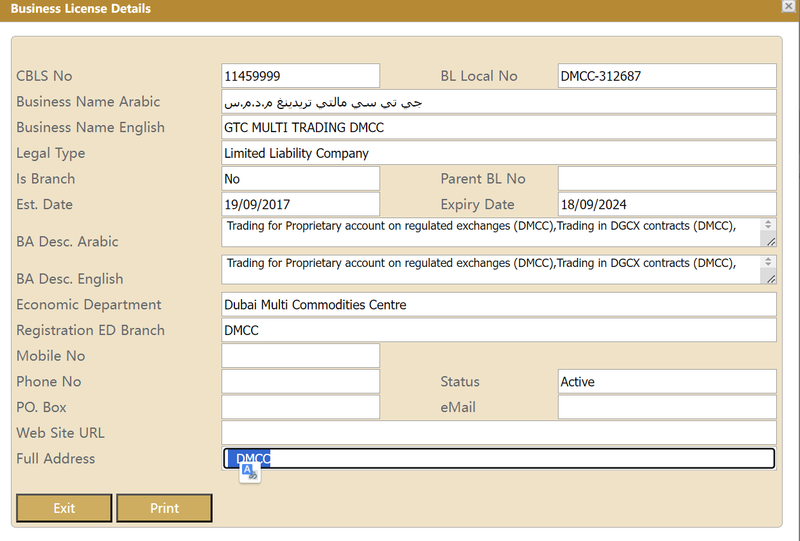Click the Full Address label
800x541 pixels.
(x=56, y=458)
